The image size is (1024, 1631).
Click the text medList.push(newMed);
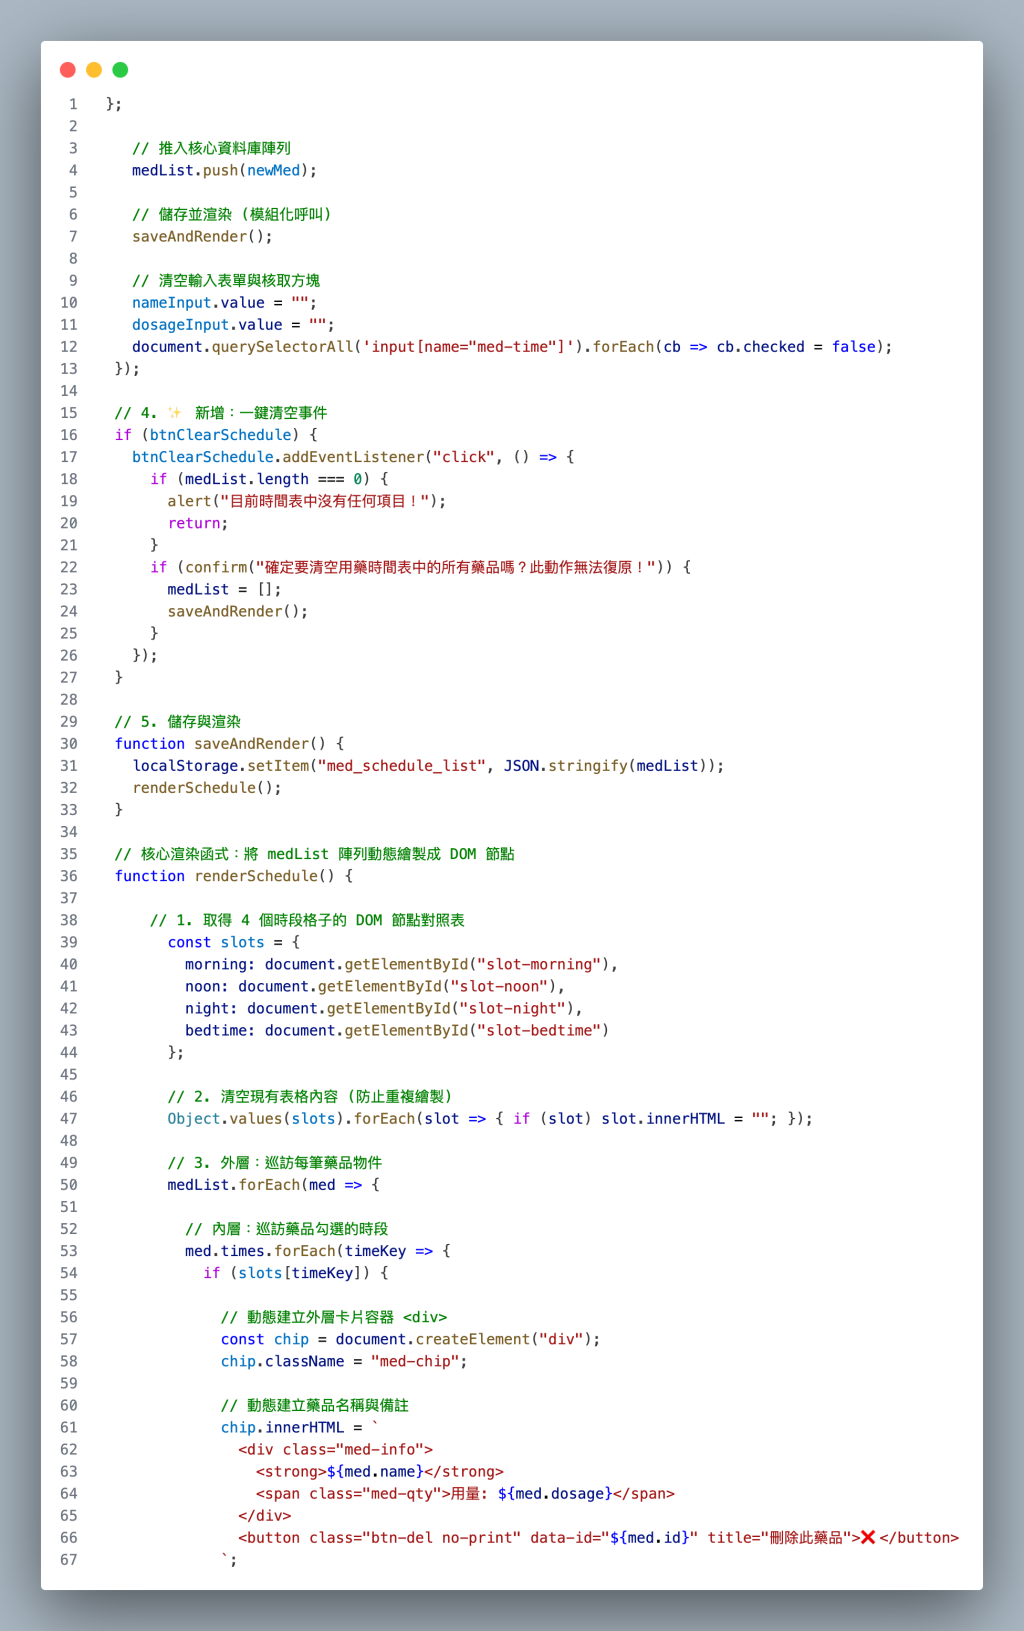(x=224, y=171)
